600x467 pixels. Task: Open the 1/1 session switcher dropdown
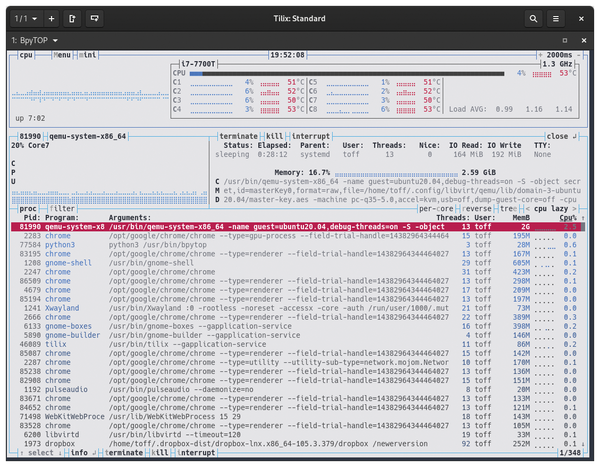click(25, 19)
